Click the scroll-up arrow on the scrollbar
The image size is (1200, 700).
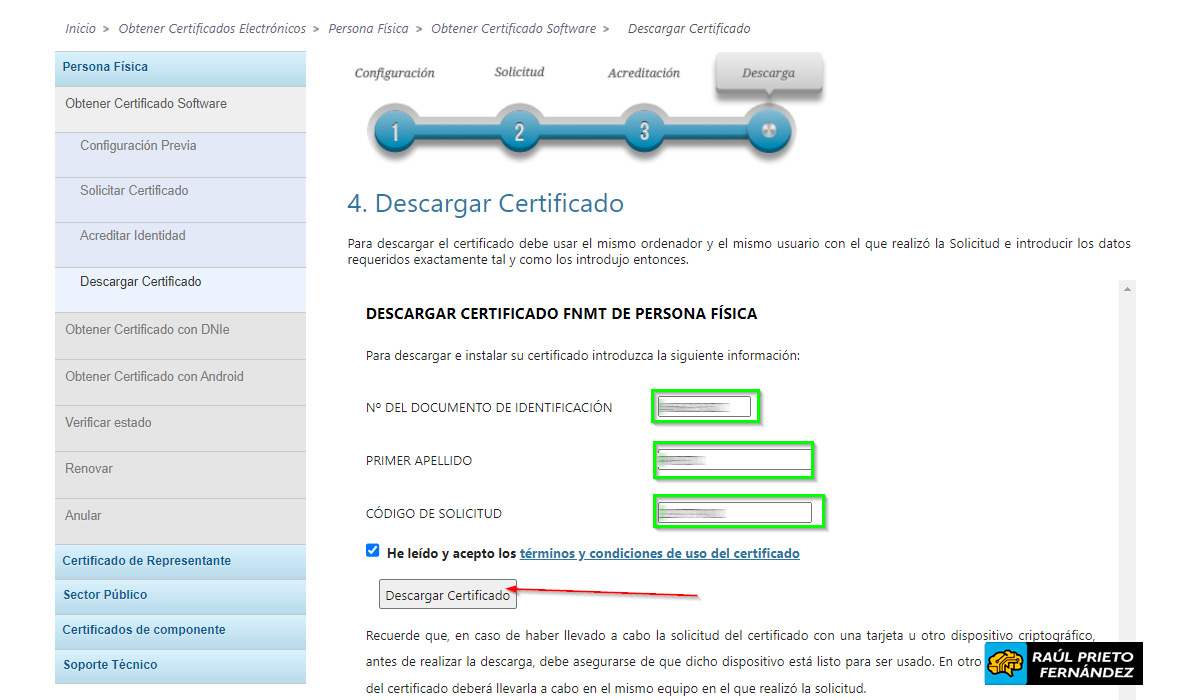point(1128,288)
